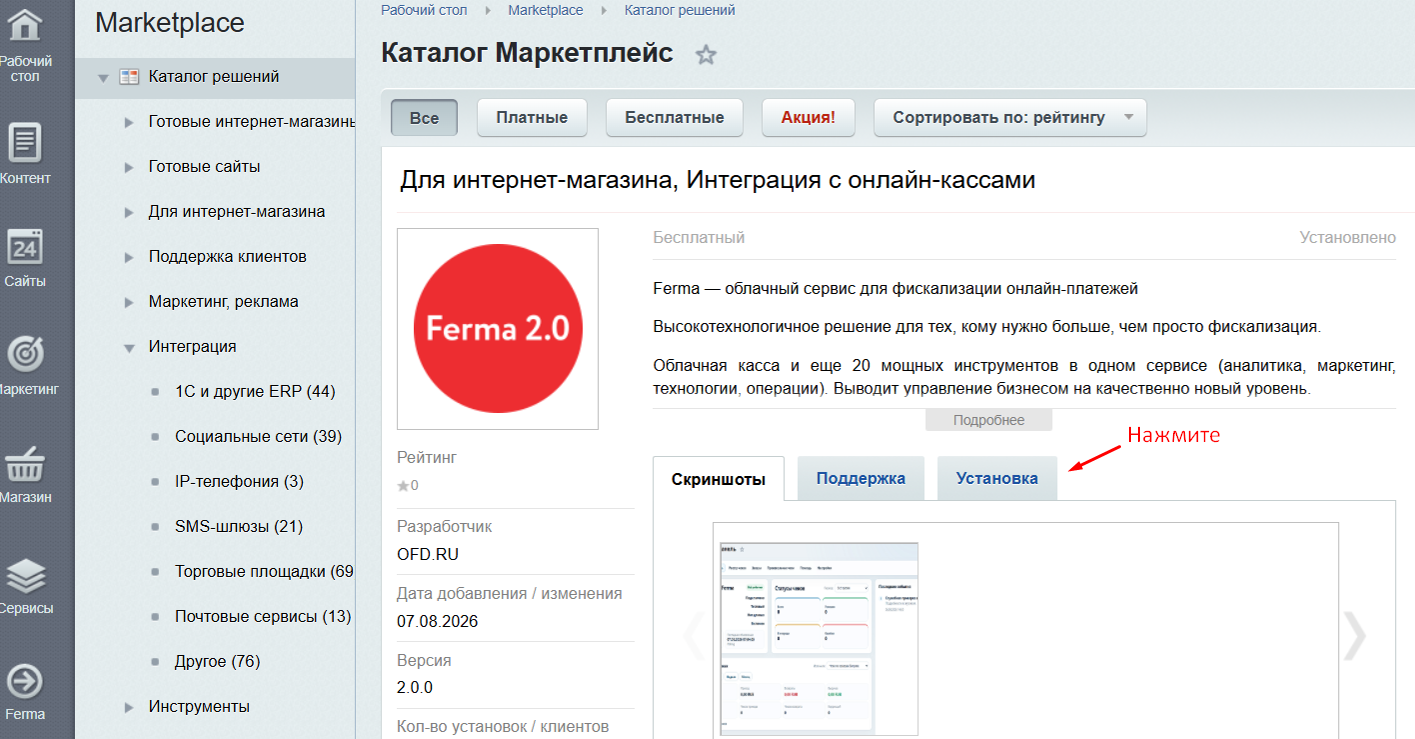
Task: Select SMS-шлюзы (21) category
Action: coord(239,526)
